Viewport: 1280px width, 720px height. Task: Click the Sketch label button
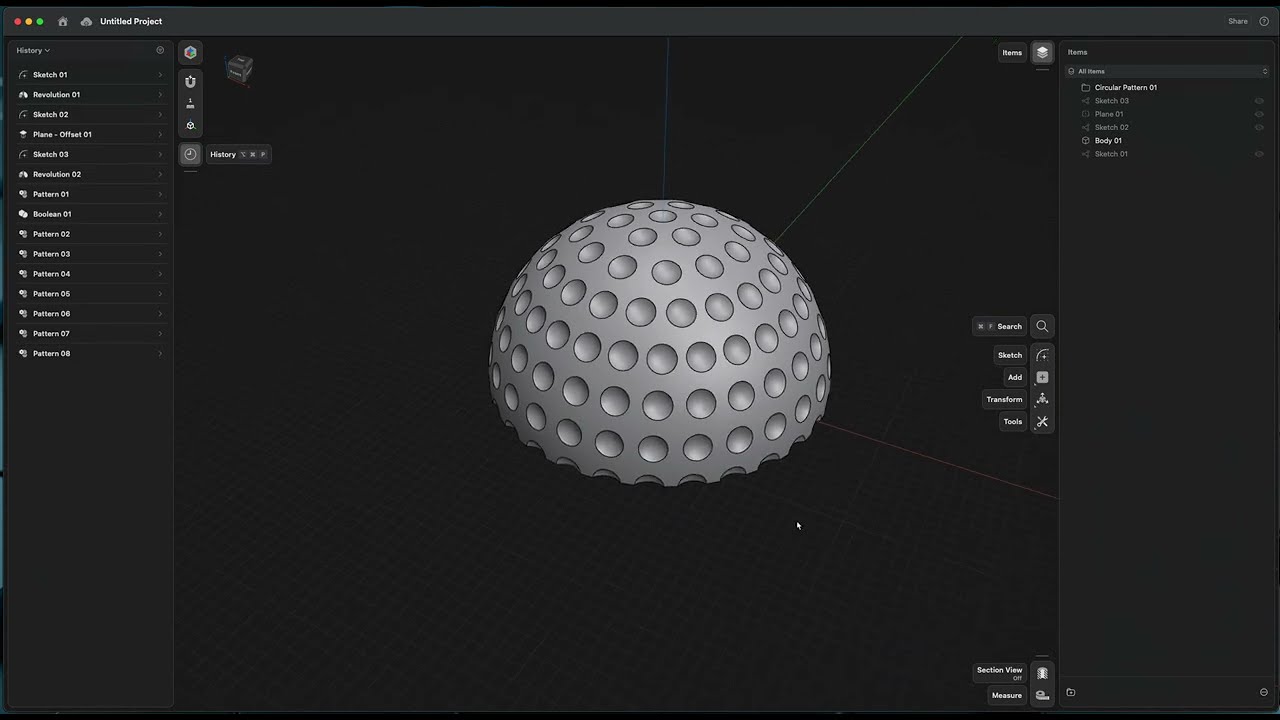coord(1010,355)
